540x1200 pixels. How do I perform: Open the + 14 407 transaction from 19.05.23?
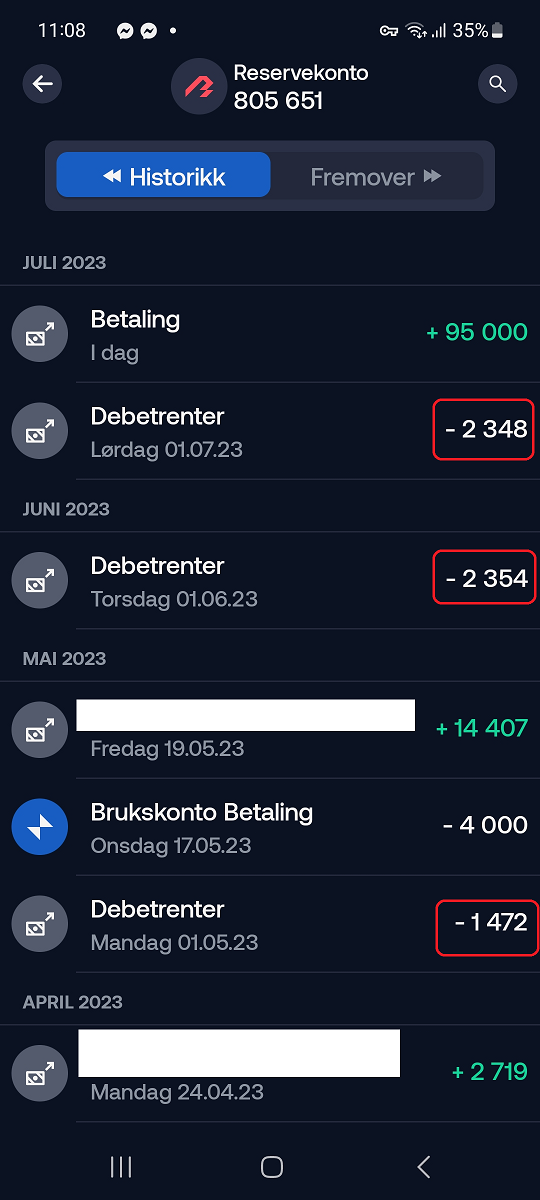[270, 730]
